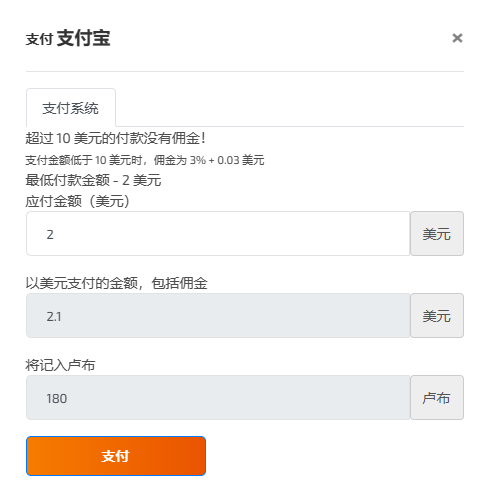Click the read-only field showing 2.1
This screenshot has width=481, height=499.
218,316
